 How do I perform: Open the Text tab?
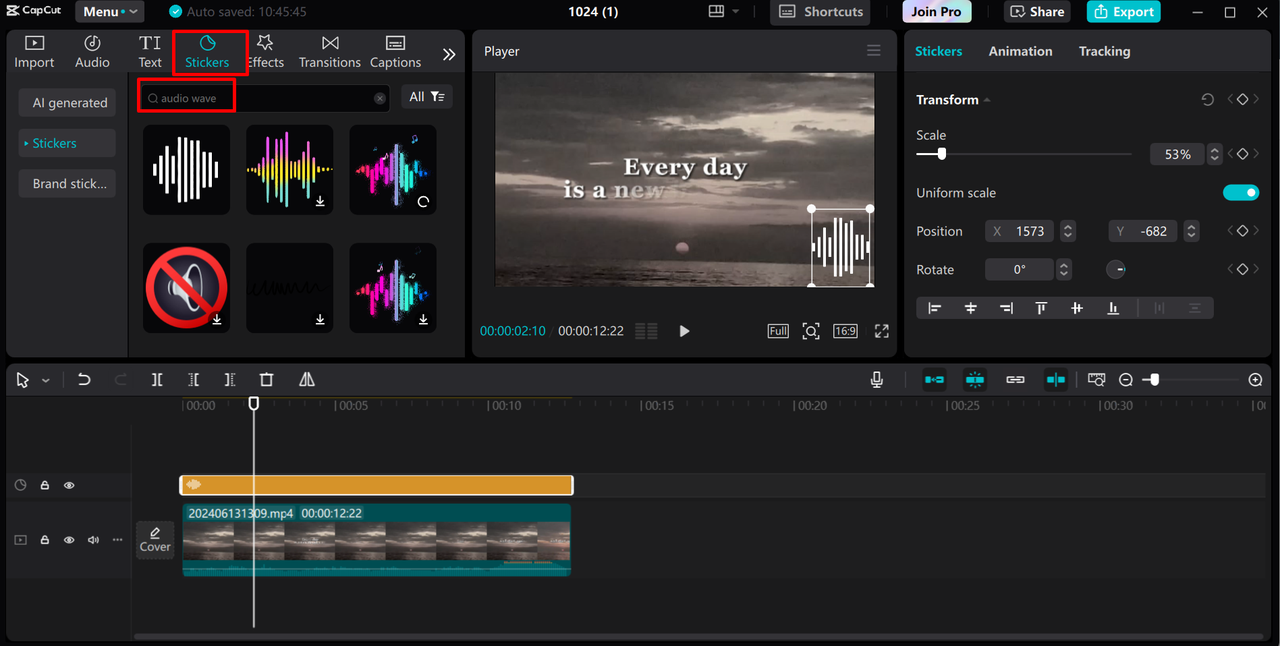150,52
